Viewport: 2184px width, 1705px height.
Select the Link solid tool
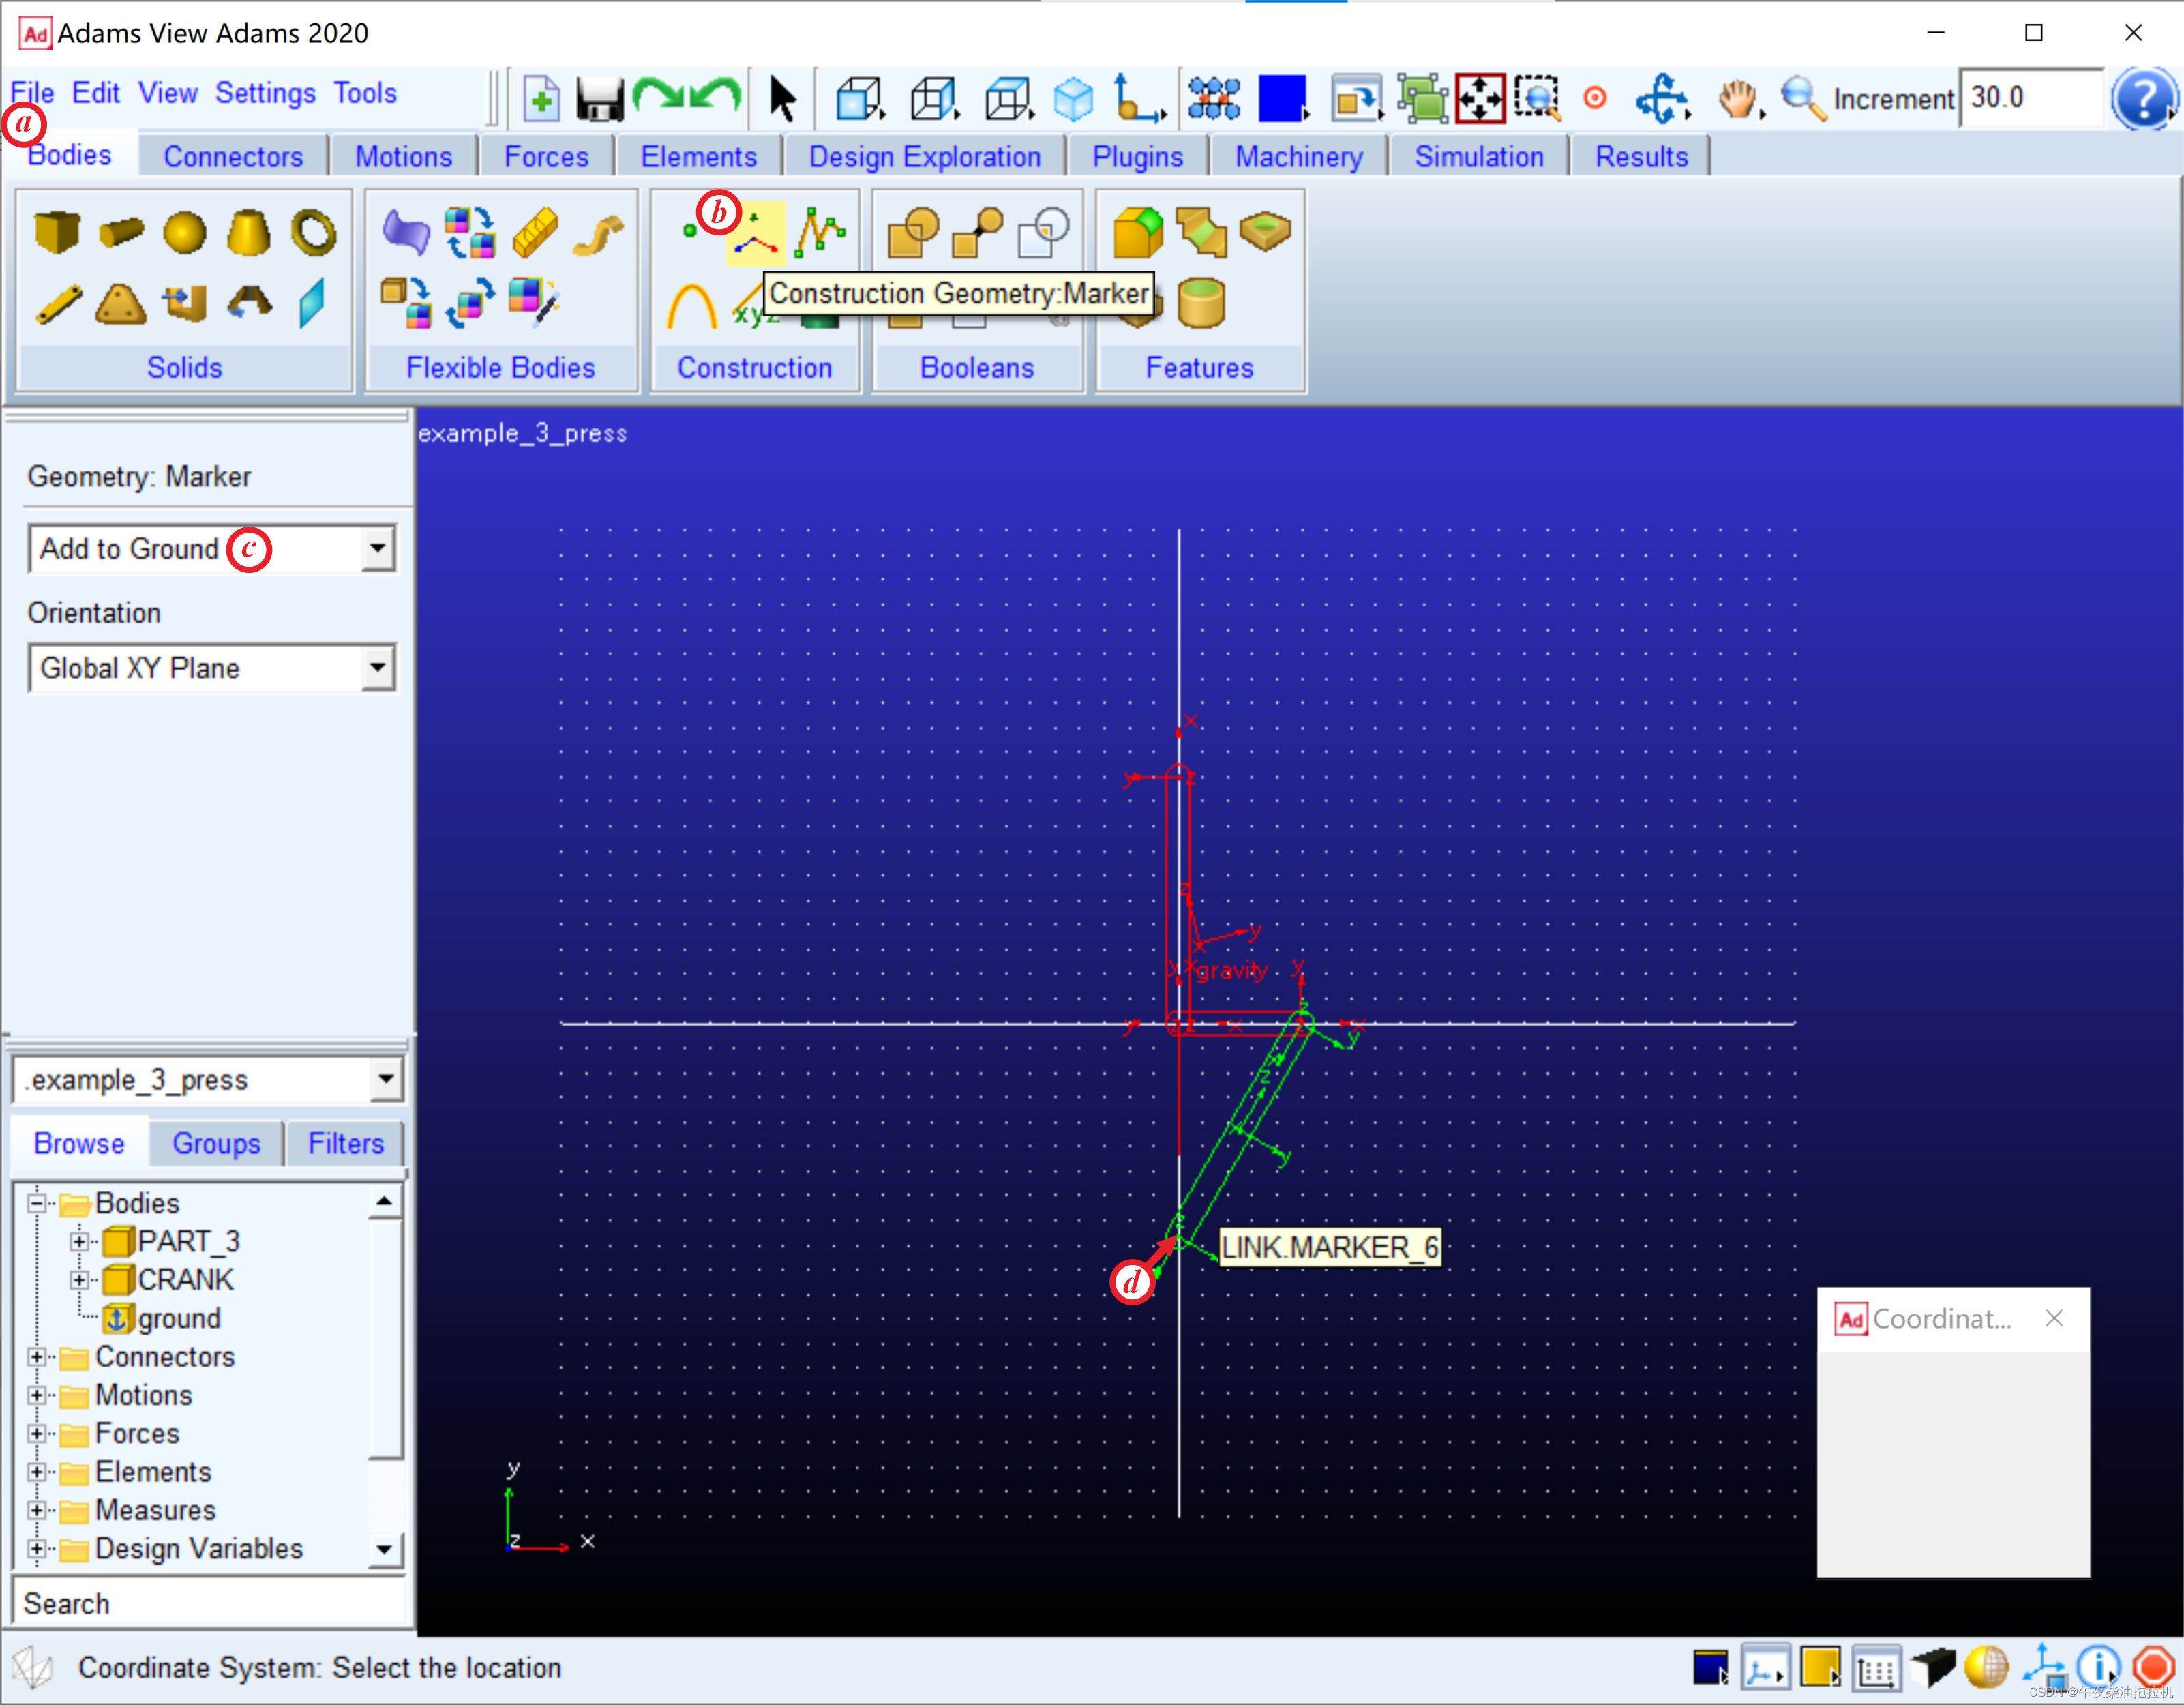point(58,304)
